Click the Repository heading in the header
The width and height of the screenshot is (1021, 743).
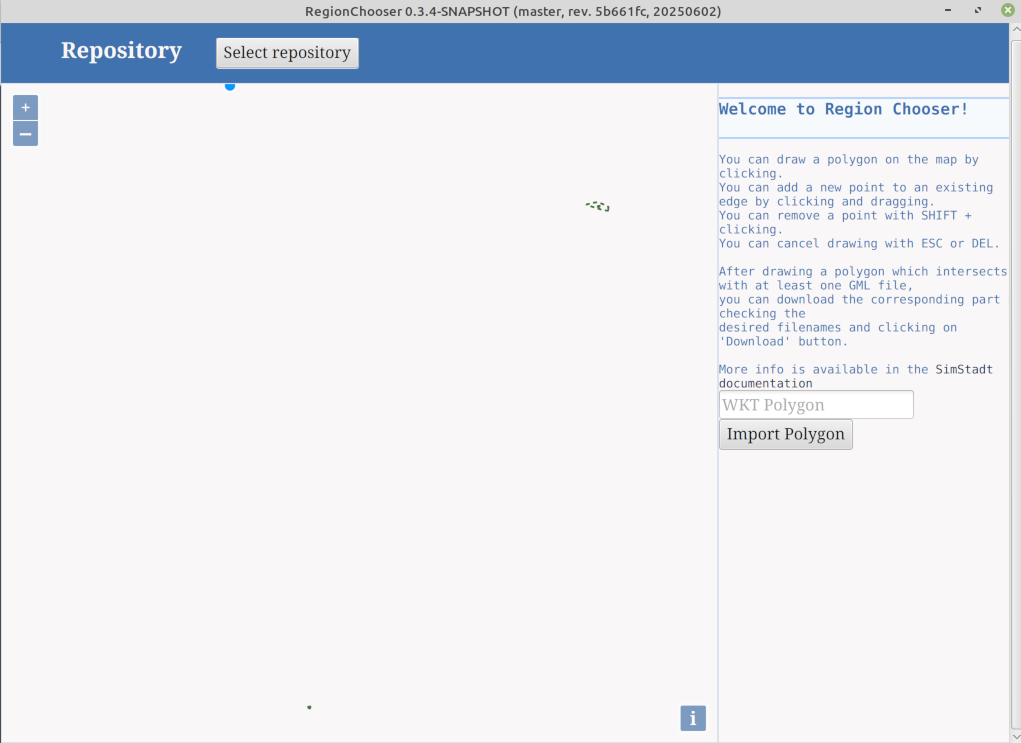pyautogui.click(x=121, y=51)
